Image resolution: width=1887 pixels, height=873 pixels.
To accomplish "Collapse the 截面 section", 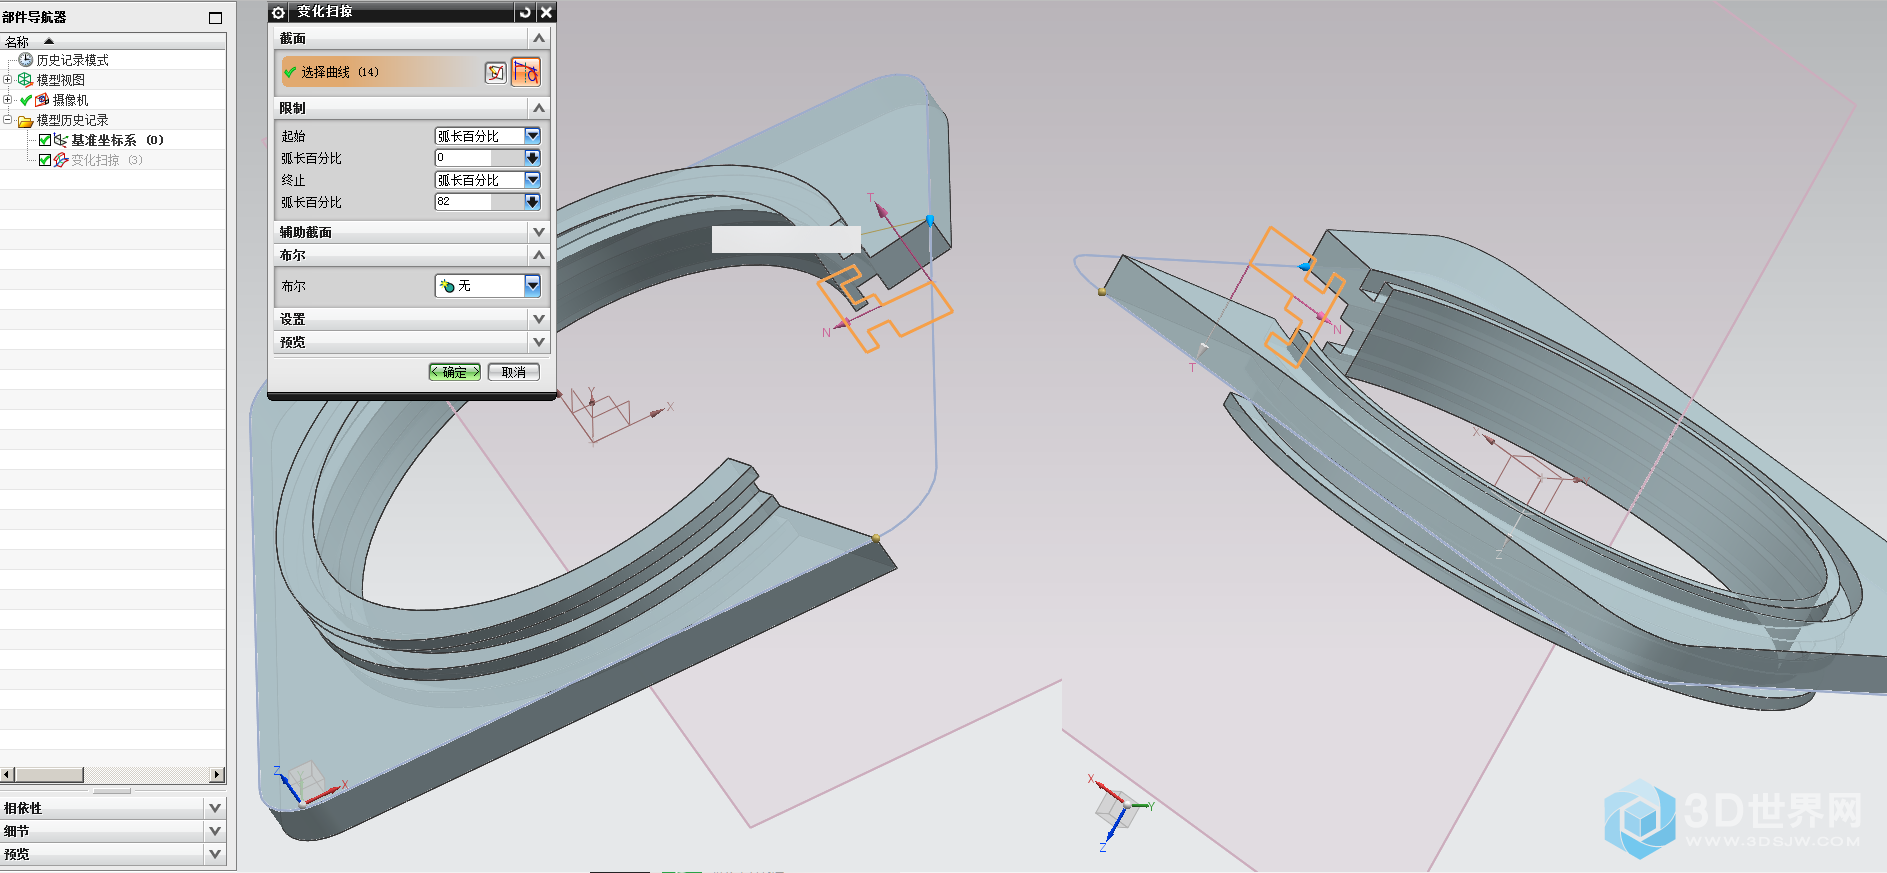I will [x=539, y=38].
